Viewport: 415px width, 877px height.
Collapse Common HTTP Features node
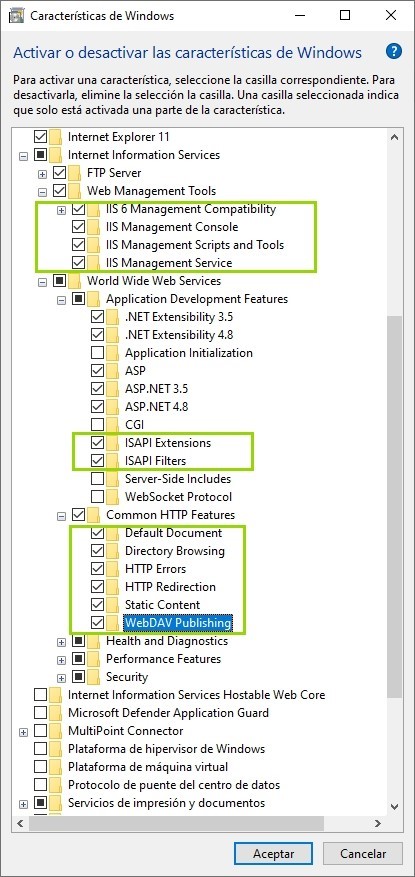[x=62, y=515]
